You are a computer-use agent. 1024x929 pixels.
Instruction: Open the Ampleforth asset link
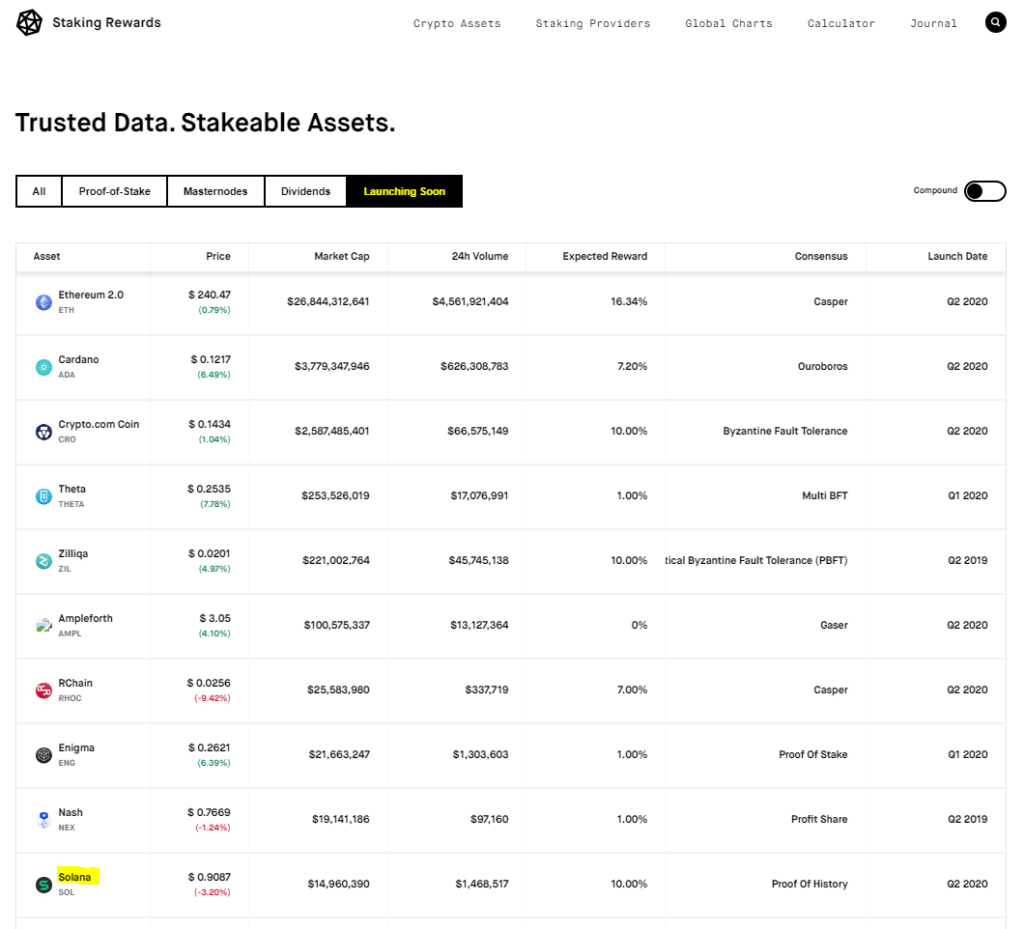(86, 618)
